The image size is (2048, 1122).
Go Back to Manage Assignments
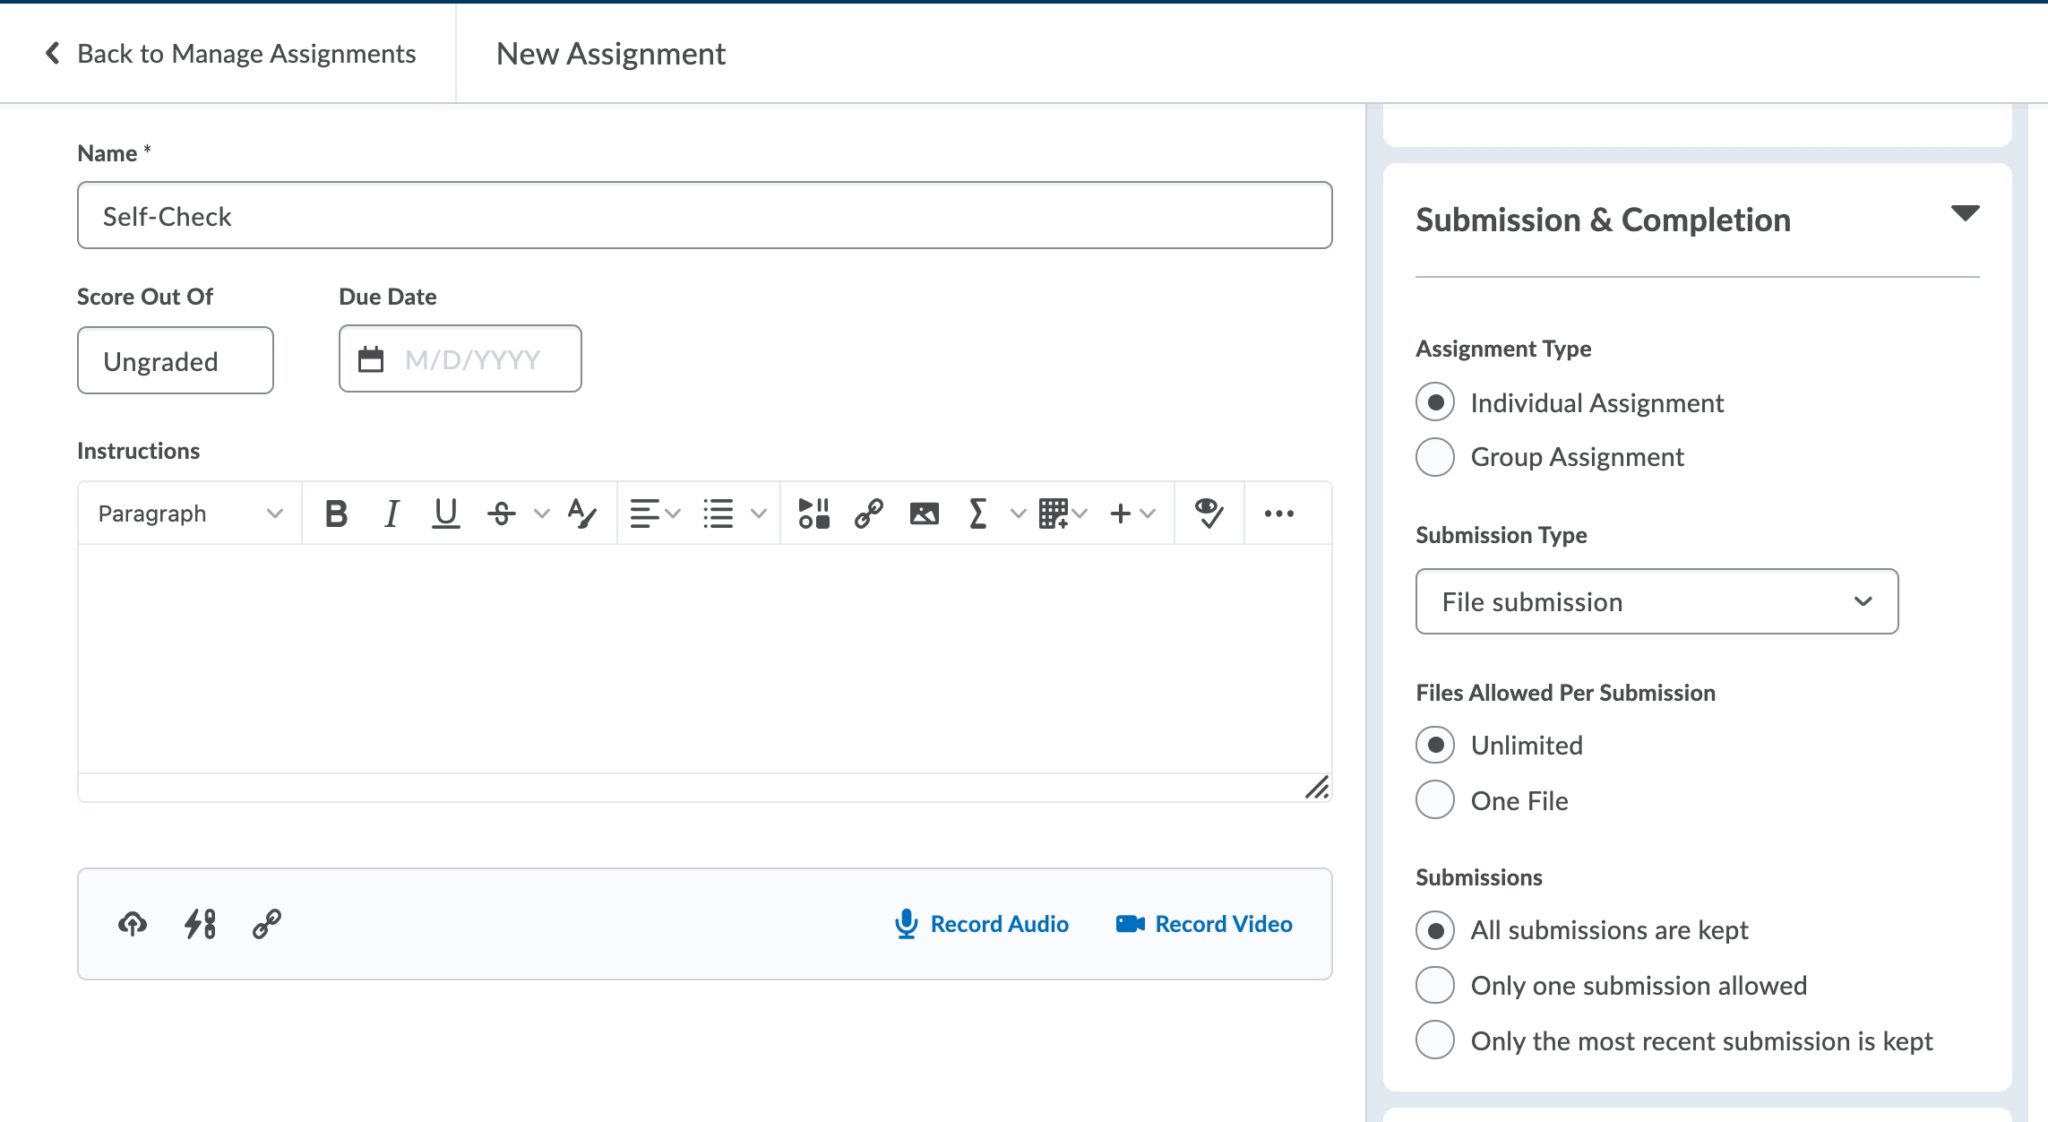tap(229, 53)
